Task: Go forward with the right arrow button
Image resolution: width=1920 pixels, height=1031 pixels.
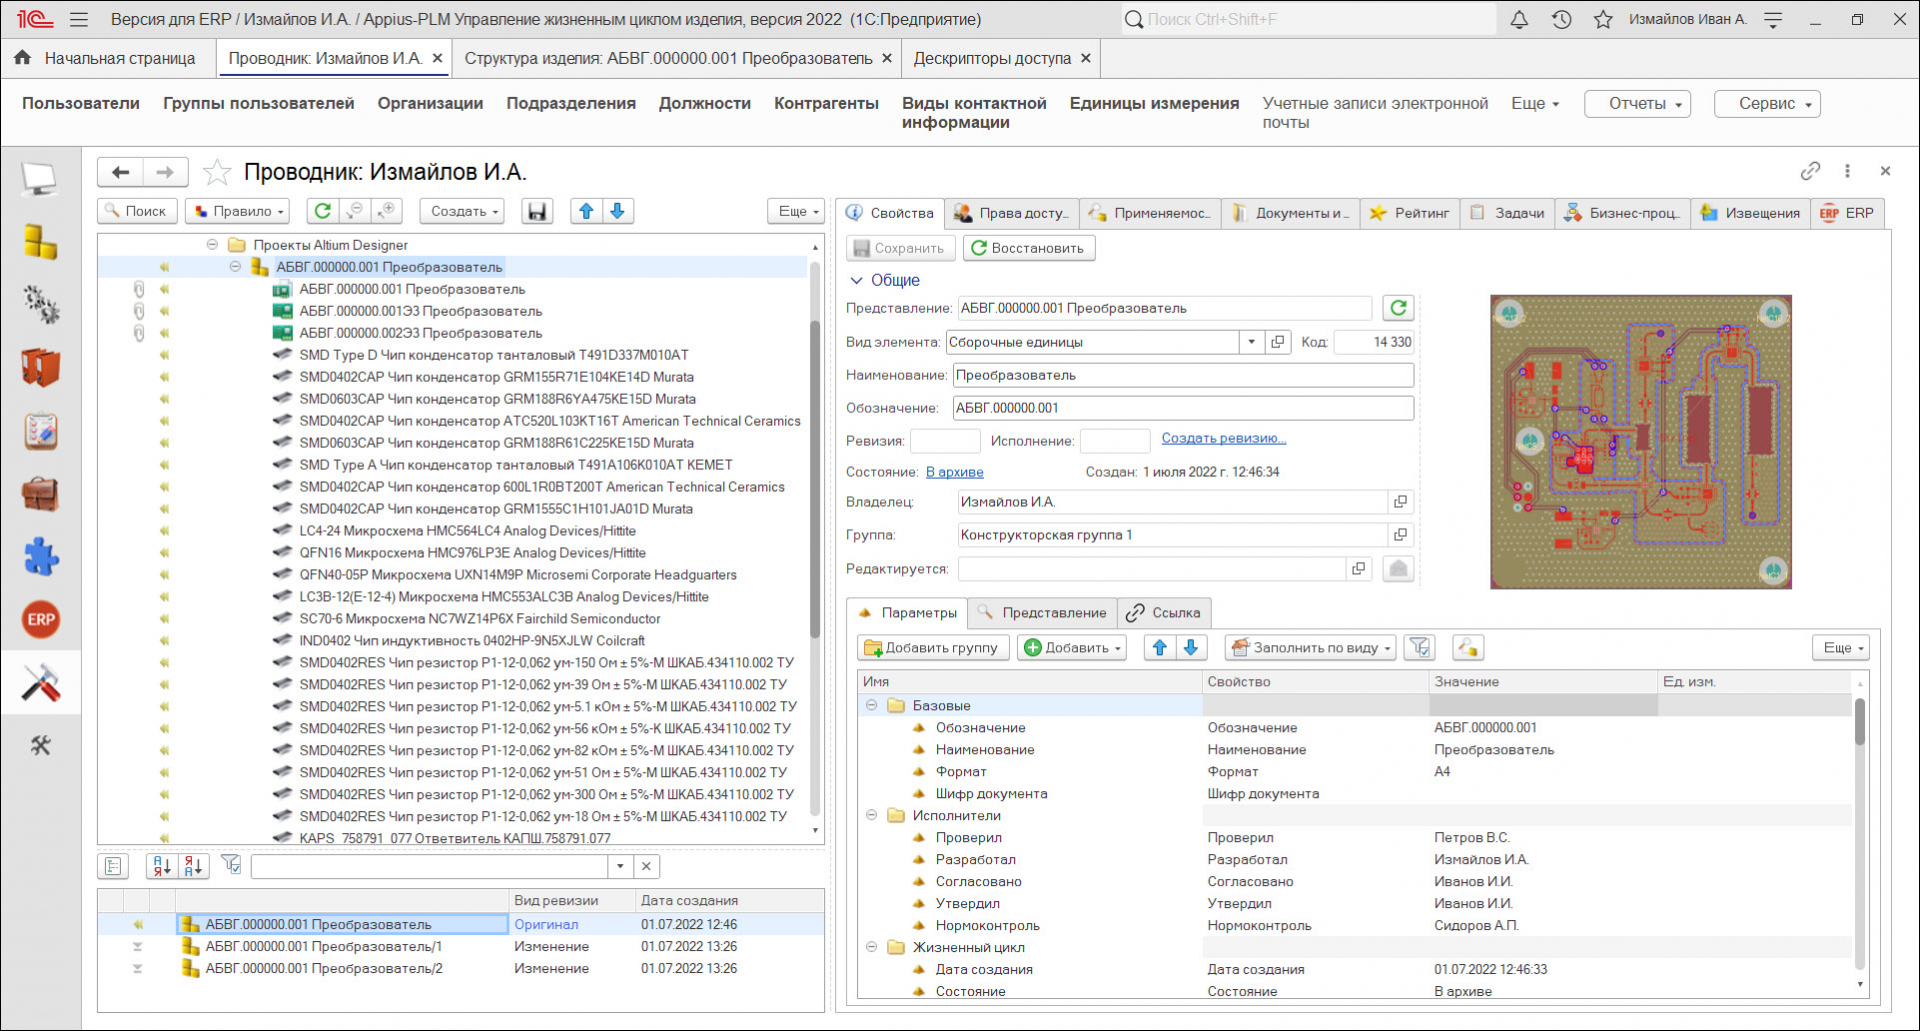Action: (165, 172)
